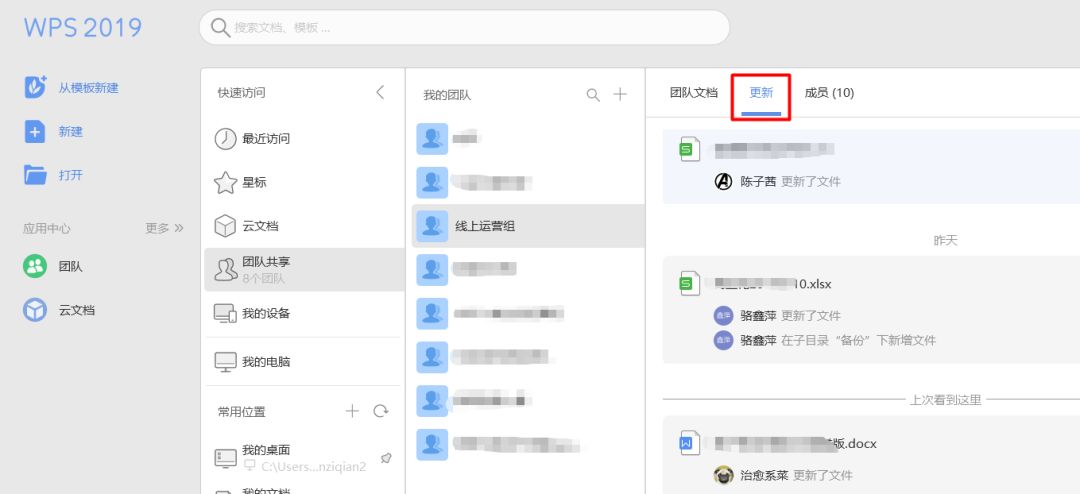Viewport: 1080px width, 494px height.
Task: Open 我的桌面 location
Action: (302, 457)
